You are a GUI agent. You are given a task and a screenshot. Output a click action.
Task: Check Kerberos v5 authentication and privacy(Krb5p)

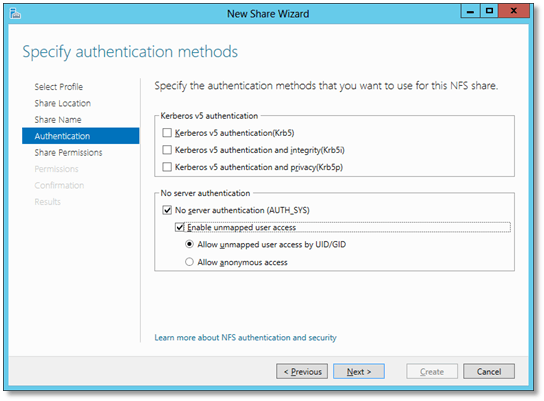point(167,167)
